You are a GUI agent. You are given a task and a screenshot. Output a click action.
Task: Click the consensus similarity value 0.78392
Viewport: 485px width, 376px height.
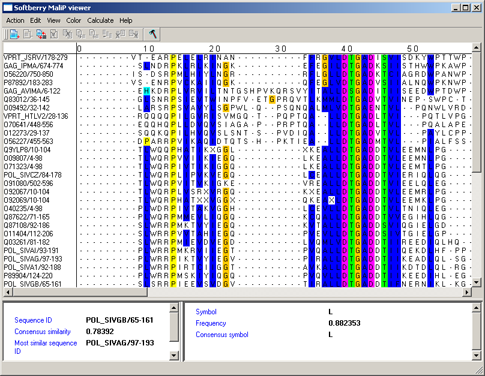[100, 332]
